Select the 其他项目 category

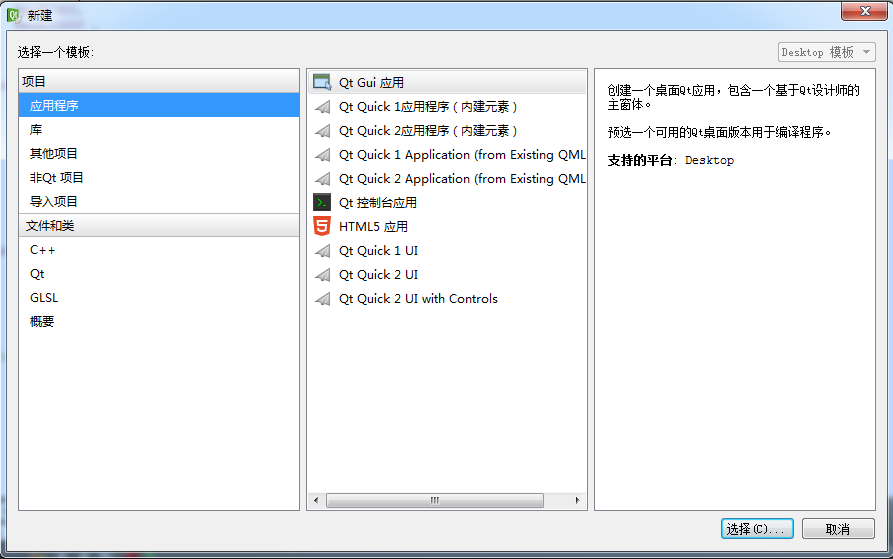point(159,154)
